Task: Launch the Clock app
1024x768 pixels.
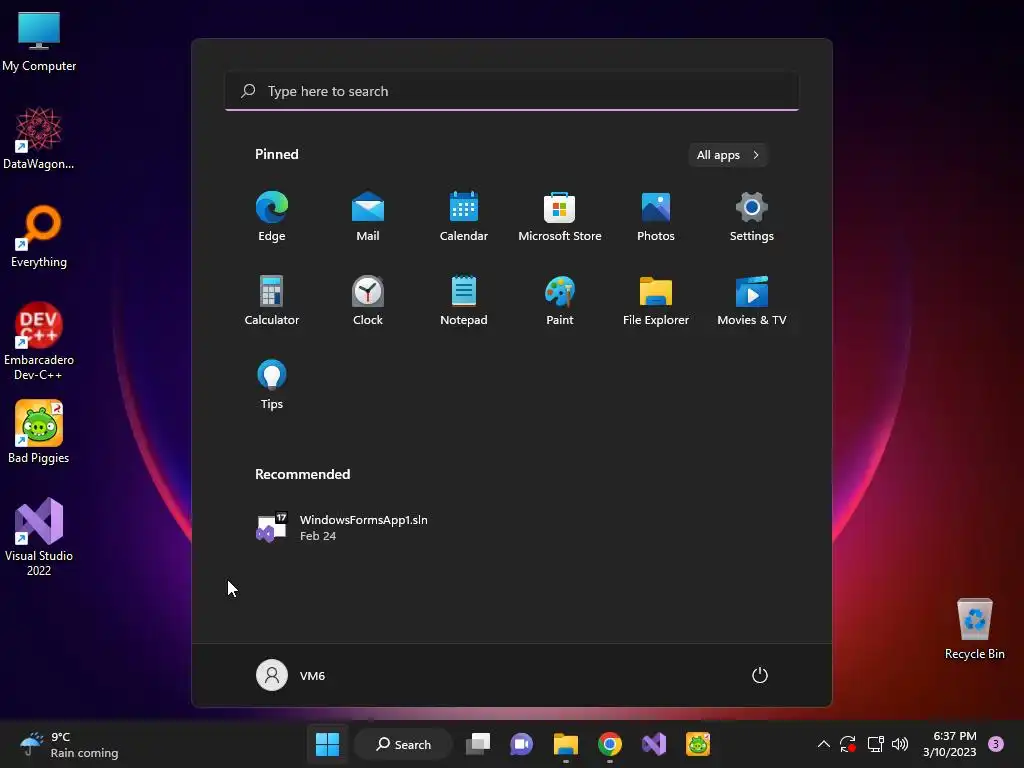Action: tap(368, 300)
